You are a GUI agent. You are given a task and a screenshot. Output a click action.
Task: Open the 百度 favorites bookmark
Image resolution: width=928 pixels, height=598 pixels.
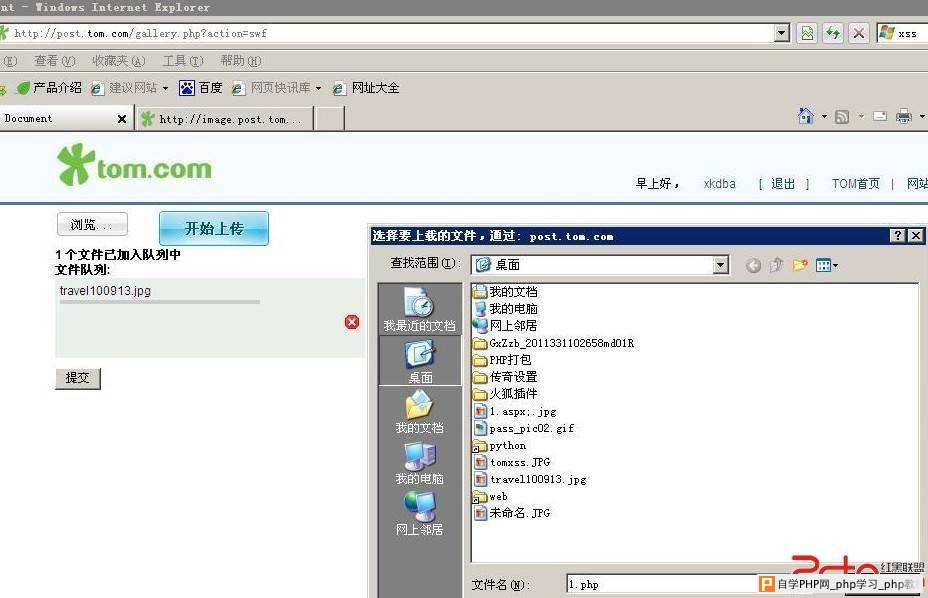coord(201,88)
